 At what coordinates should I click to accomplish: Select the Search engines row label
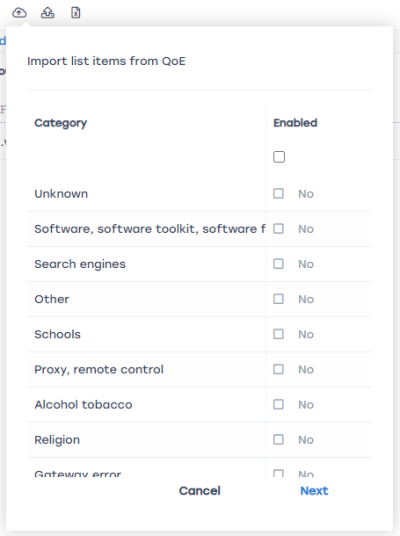80,264
